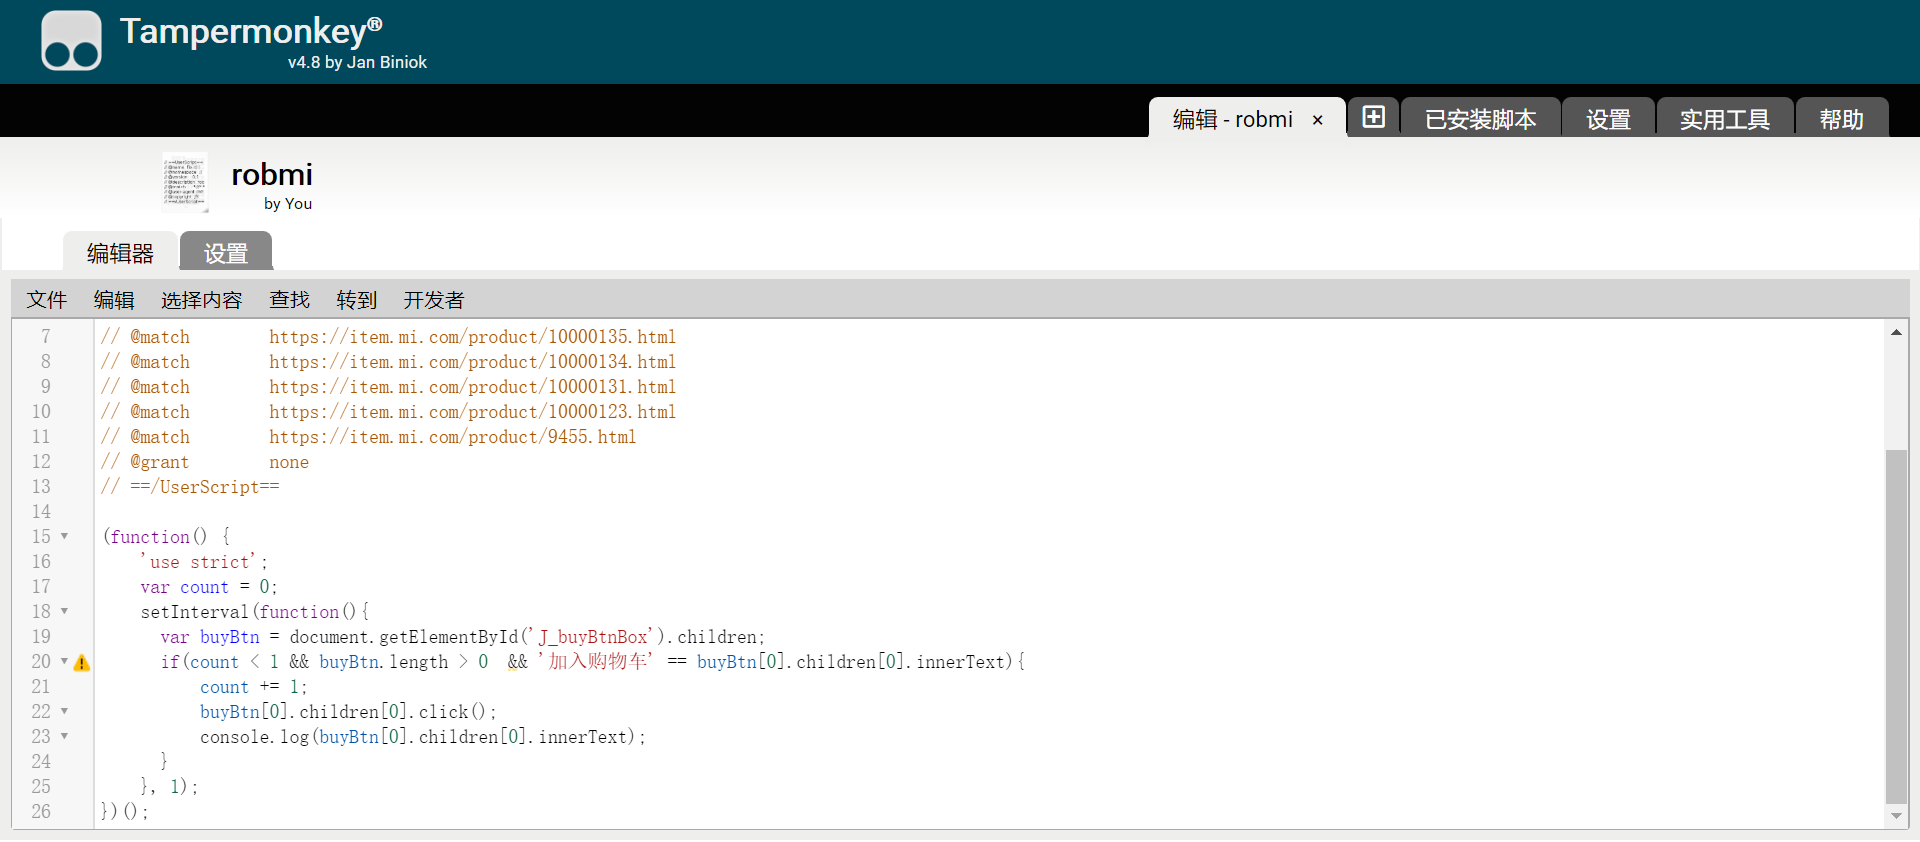The image size is (1920, 842).
Task: Open the 查找 menu
Action: [x=290, y=300]
